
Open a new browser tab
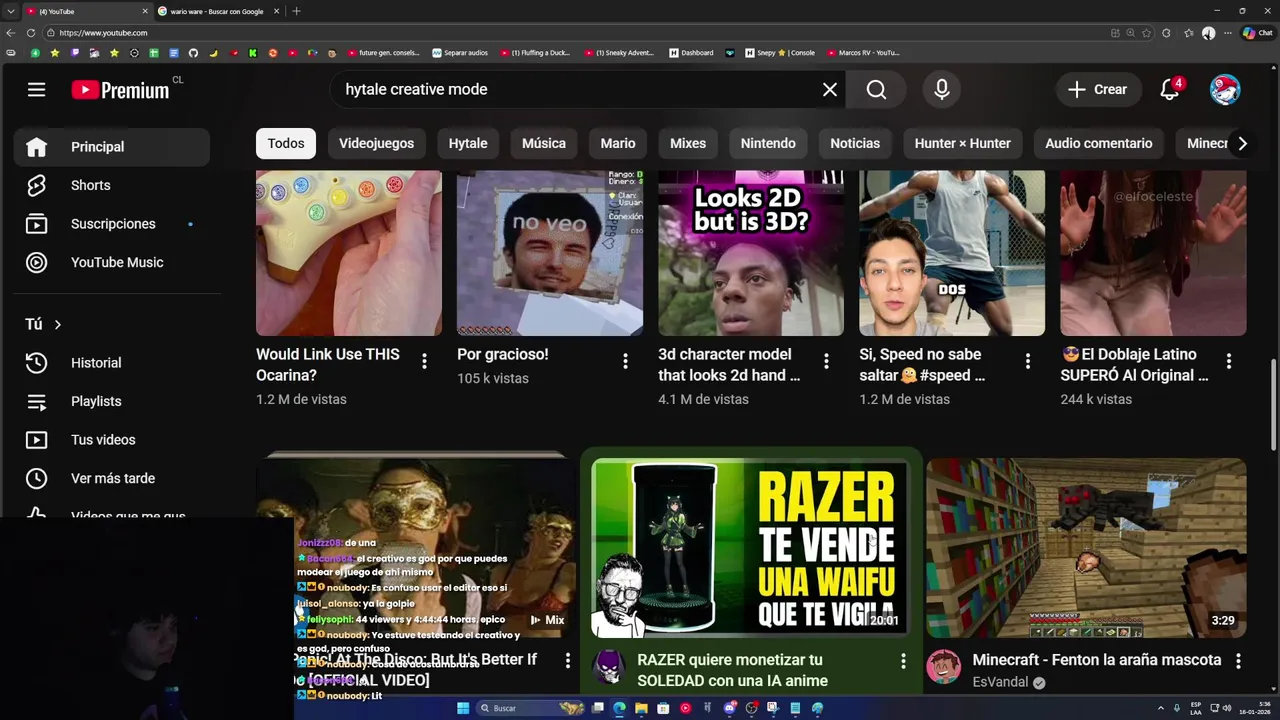point(296,11)
